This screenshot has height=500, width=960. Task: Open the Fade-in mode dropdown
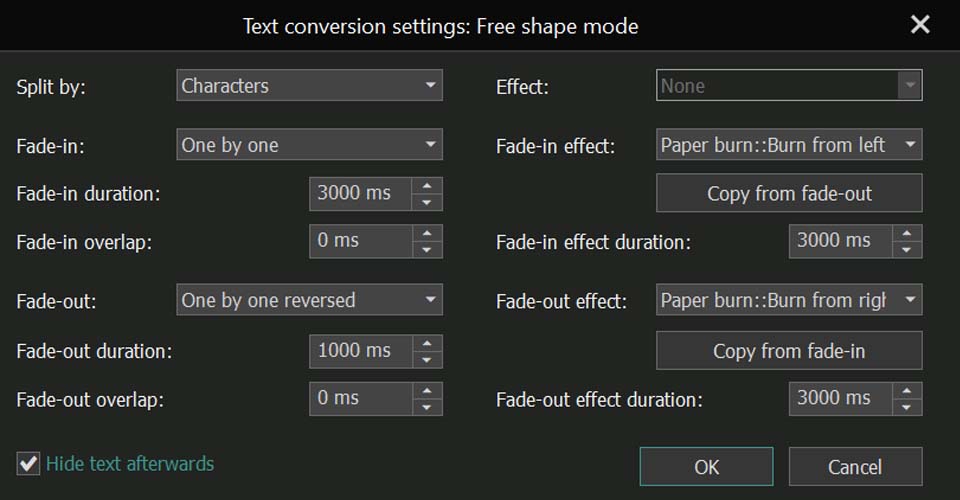tap(309, 144)
